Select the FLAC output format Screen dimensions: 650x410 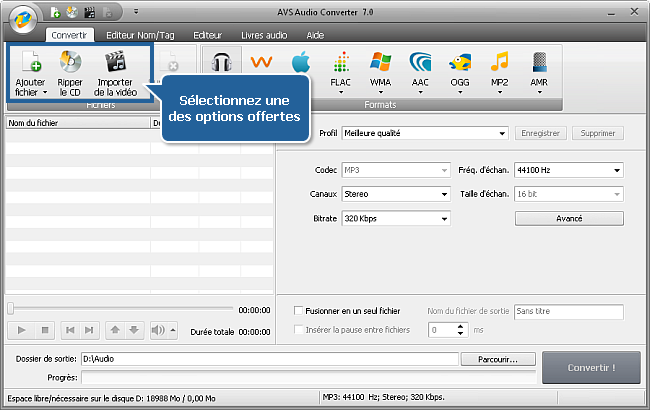tap(340, 65)
